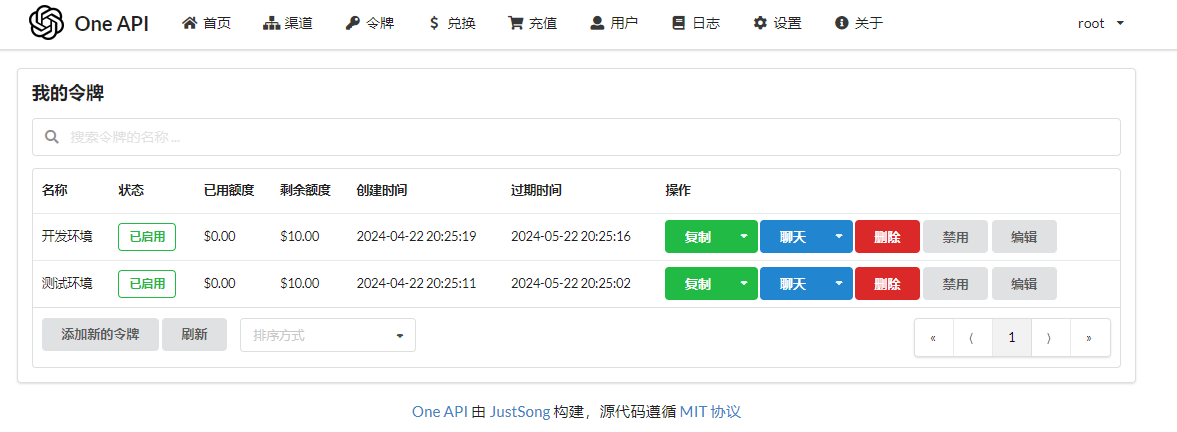The width and height of the screenshot is (1177, 432).
Task: Click the 刷新 refresh button
Action: [194, 334]
